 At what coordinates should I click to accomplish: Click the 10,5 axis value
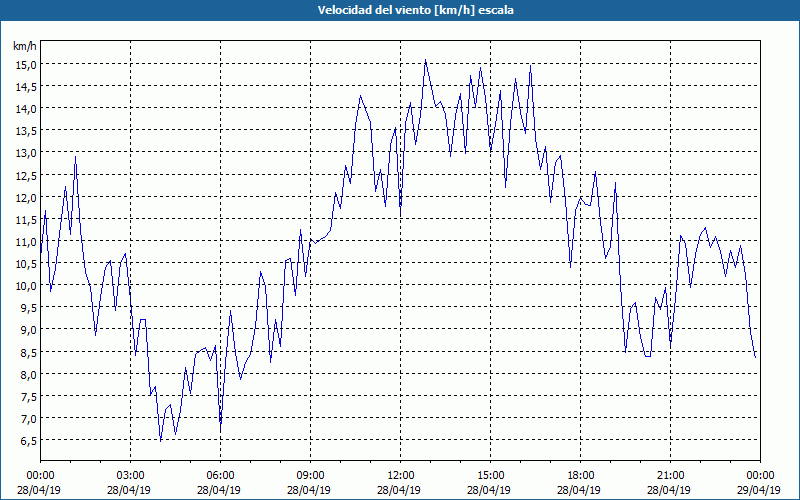point(27,264)
